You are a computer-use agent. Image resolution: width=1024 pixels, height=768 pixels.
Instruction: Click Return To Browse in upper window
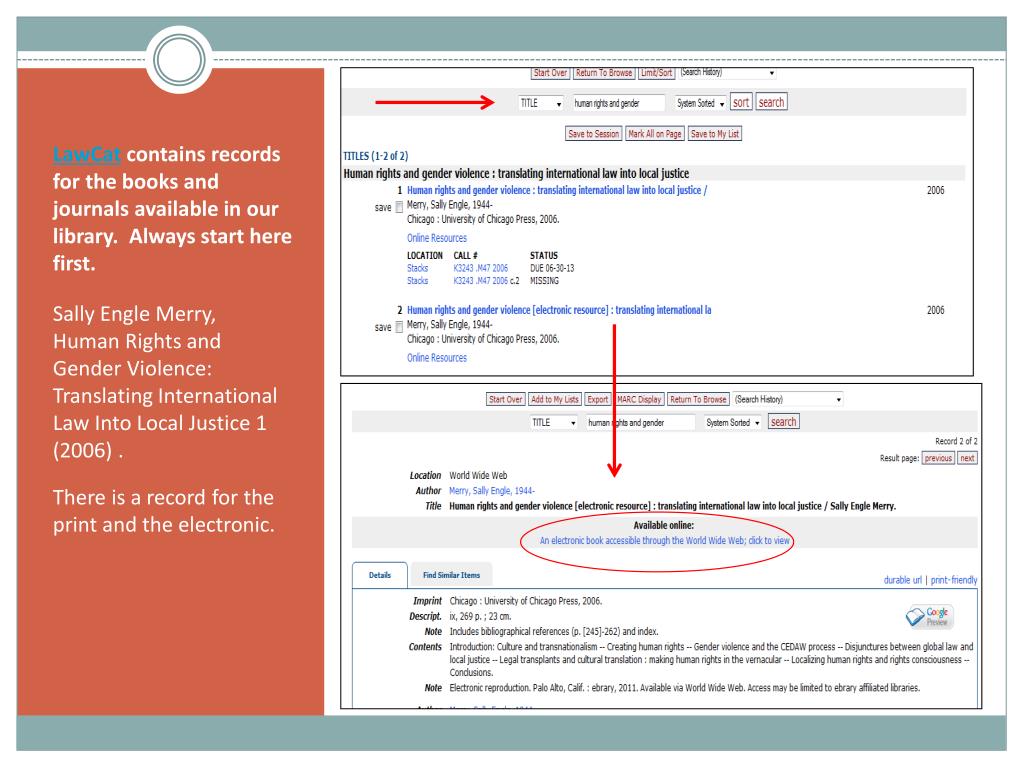click(603, 73)
